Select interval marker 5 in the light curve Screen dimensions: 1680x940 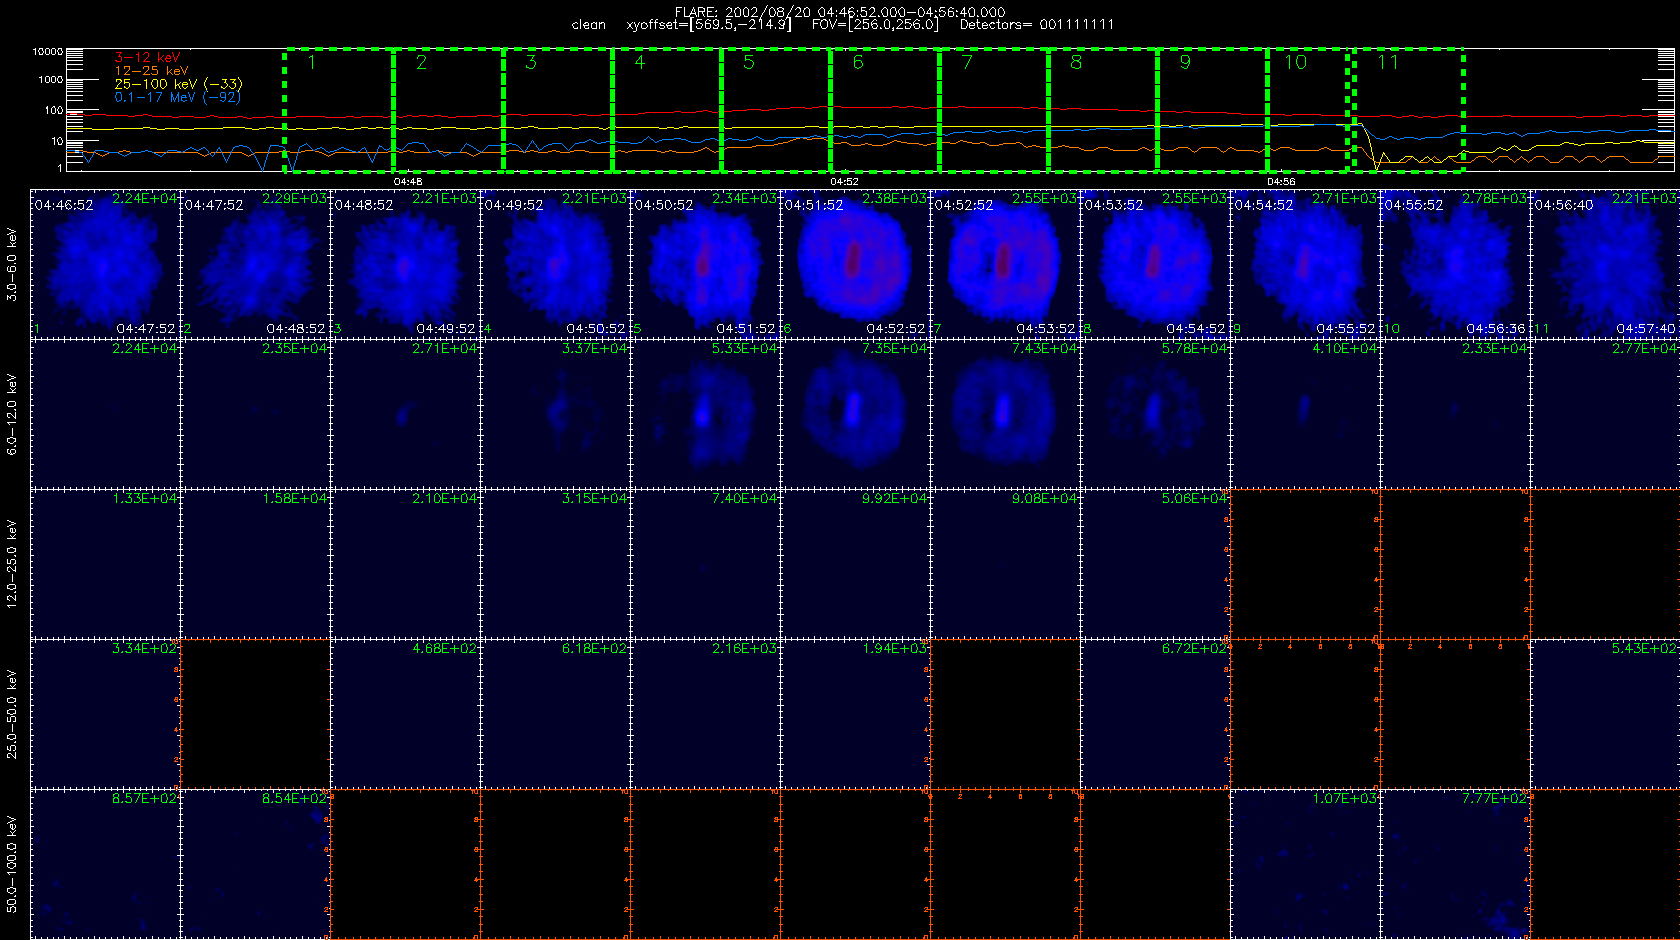748,62
